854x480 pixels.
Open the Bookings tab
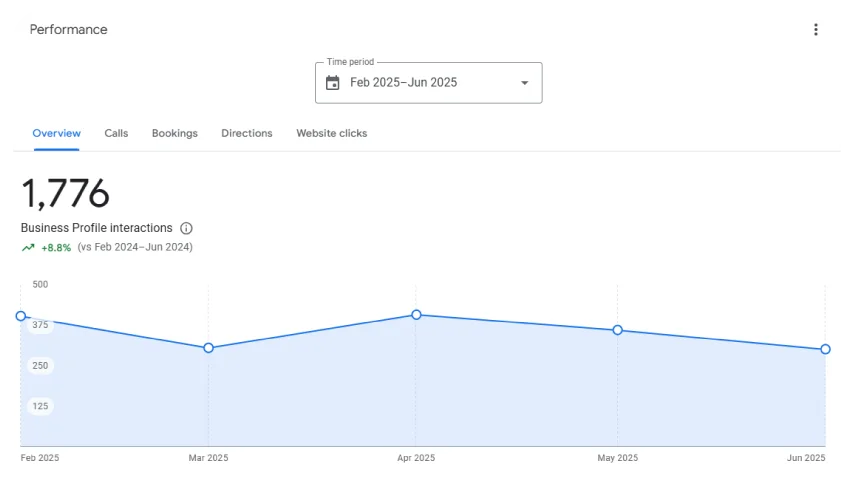point(175,133)
